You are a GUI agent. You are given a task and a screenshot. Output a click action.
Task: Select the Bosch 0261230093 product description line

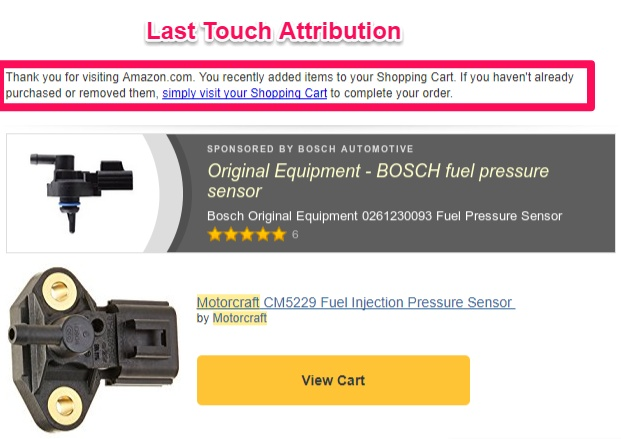[384, 216]
